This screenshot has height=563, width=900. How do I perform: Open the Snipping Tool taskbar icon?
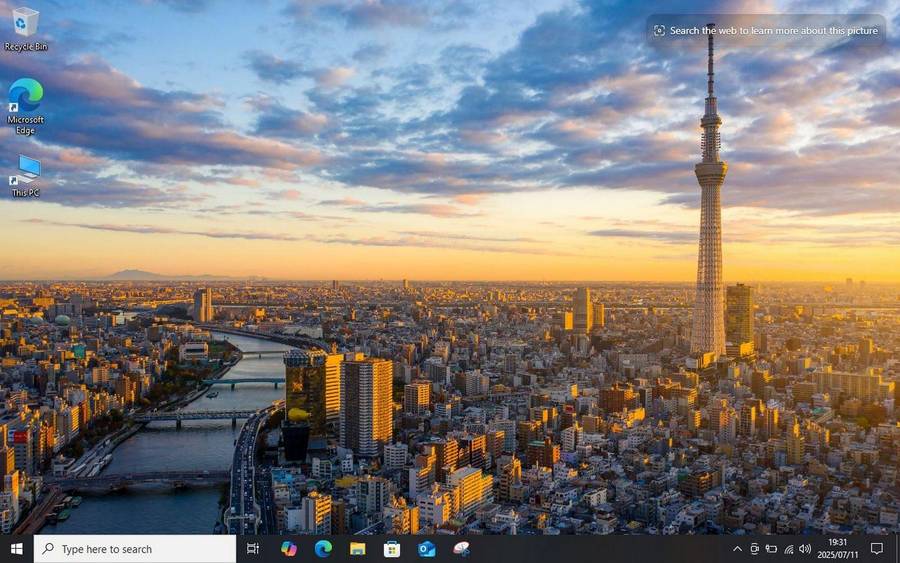pyautogui.click(x=461, y=549)
